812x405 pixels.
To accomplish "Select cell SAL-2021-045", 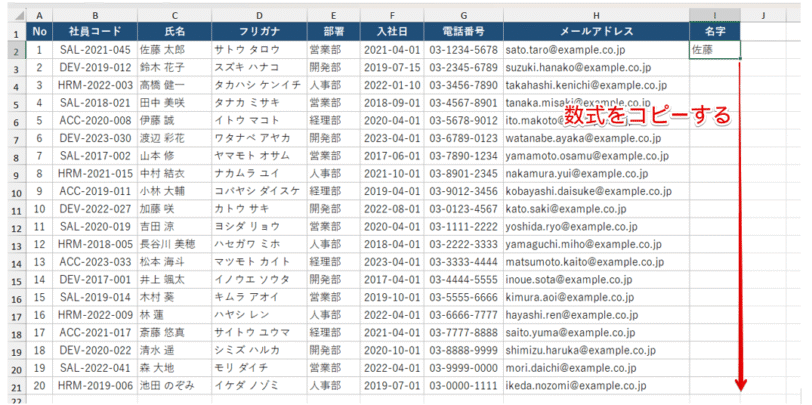I will coord(95,50).
